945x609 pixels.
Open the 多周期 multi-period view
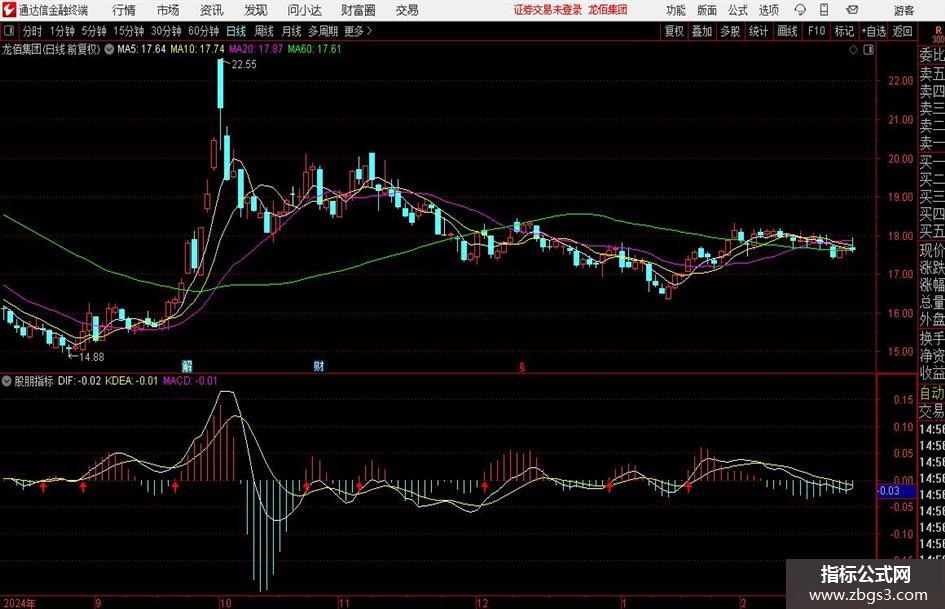click(322, 31)
